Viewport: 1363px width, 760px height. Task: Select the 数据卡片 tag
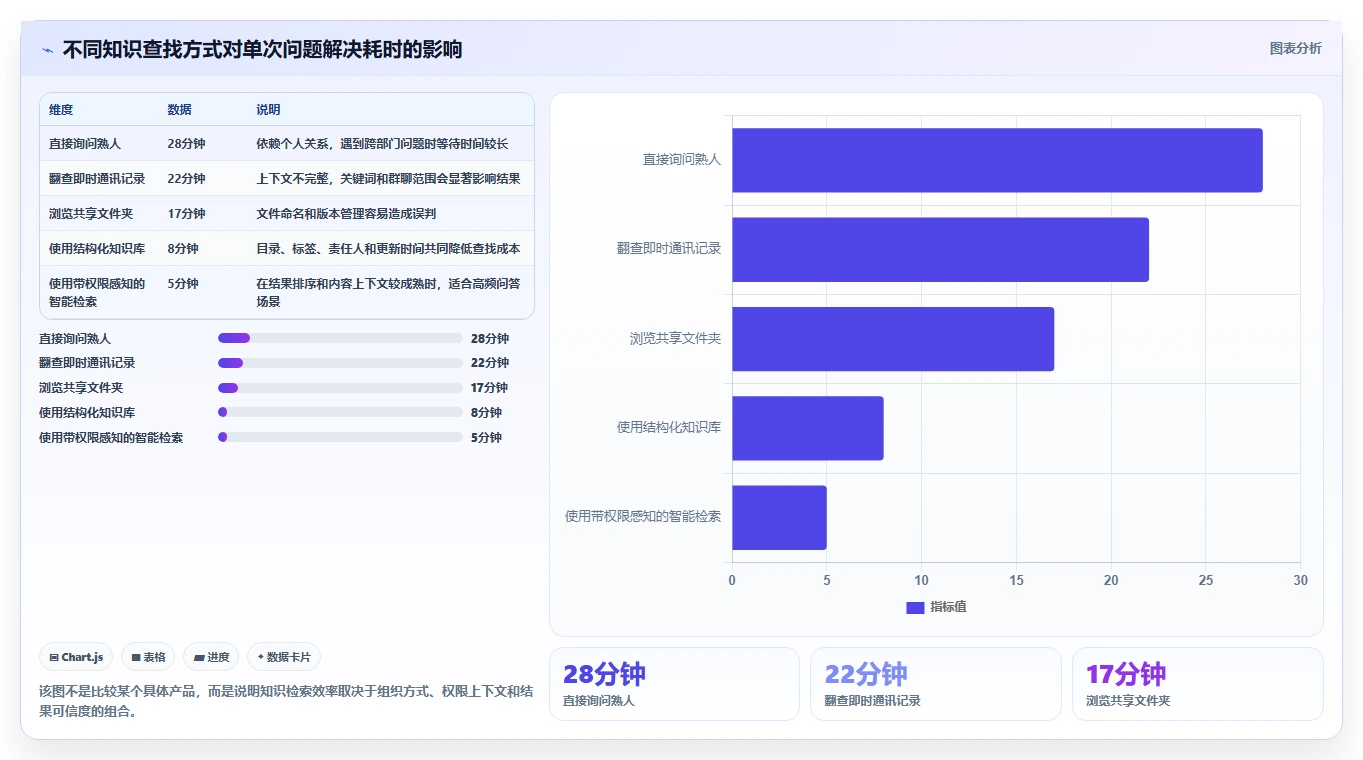[x=284, y=657]
